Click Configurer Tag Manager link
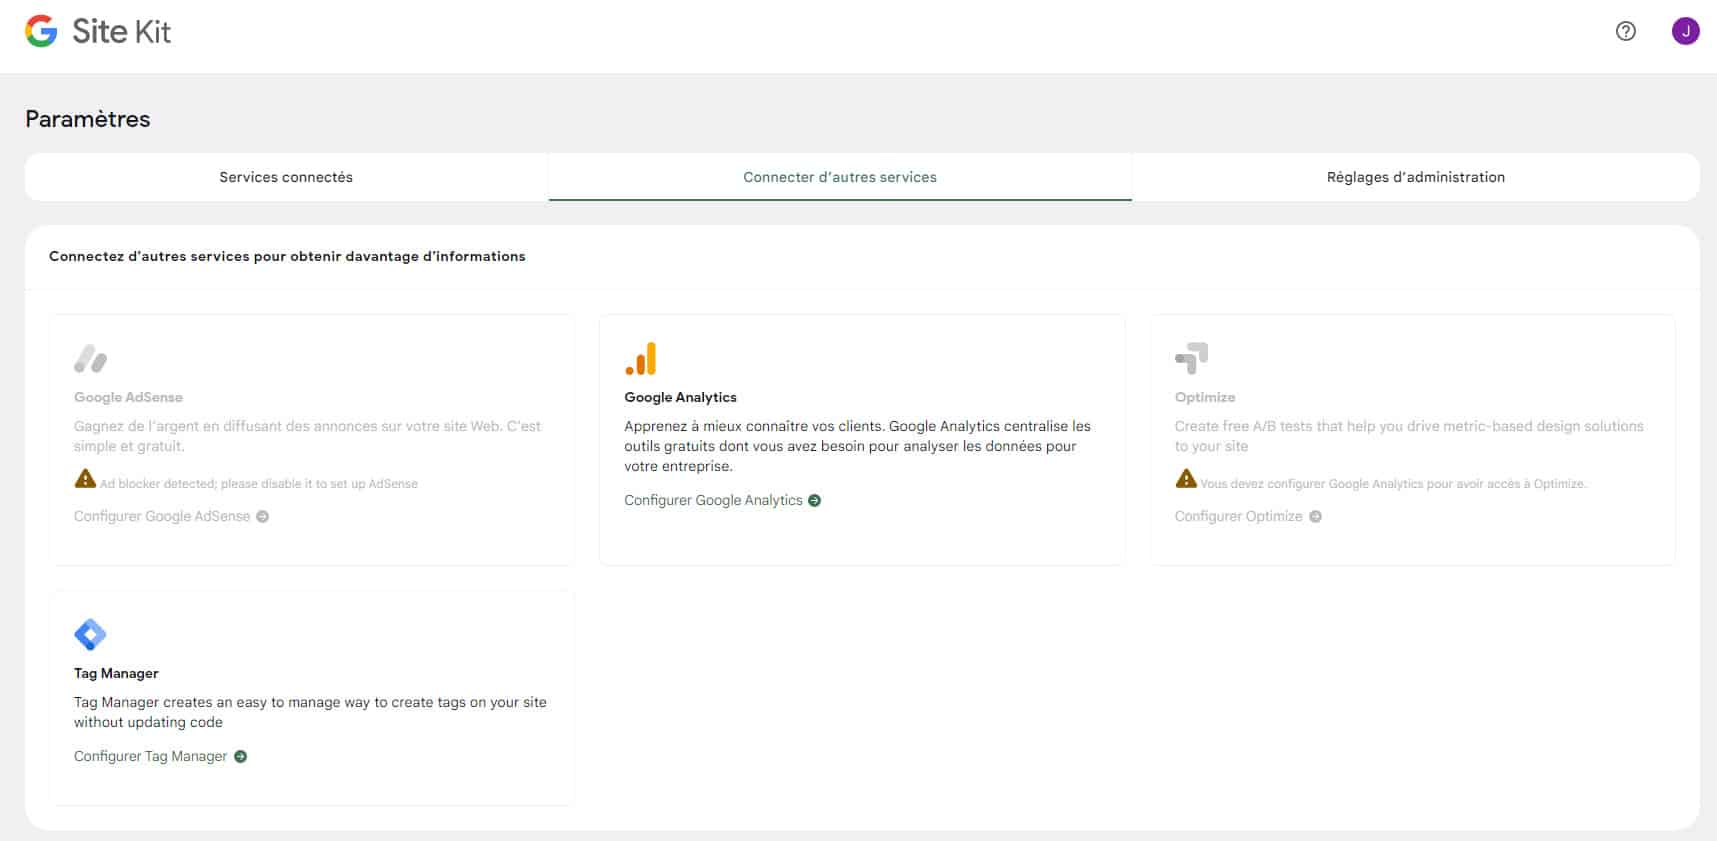1717x841 pixels. [151, 756]
